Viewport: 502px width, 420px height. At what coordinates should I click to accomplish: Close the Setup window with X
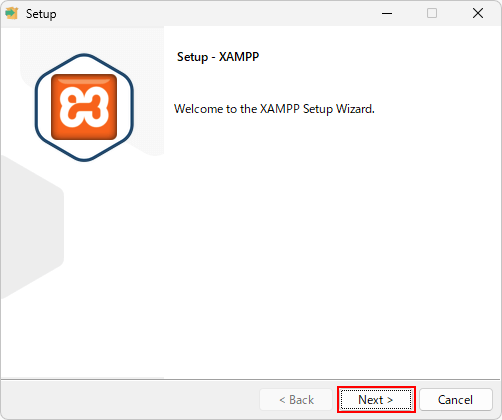click(478, 13)
